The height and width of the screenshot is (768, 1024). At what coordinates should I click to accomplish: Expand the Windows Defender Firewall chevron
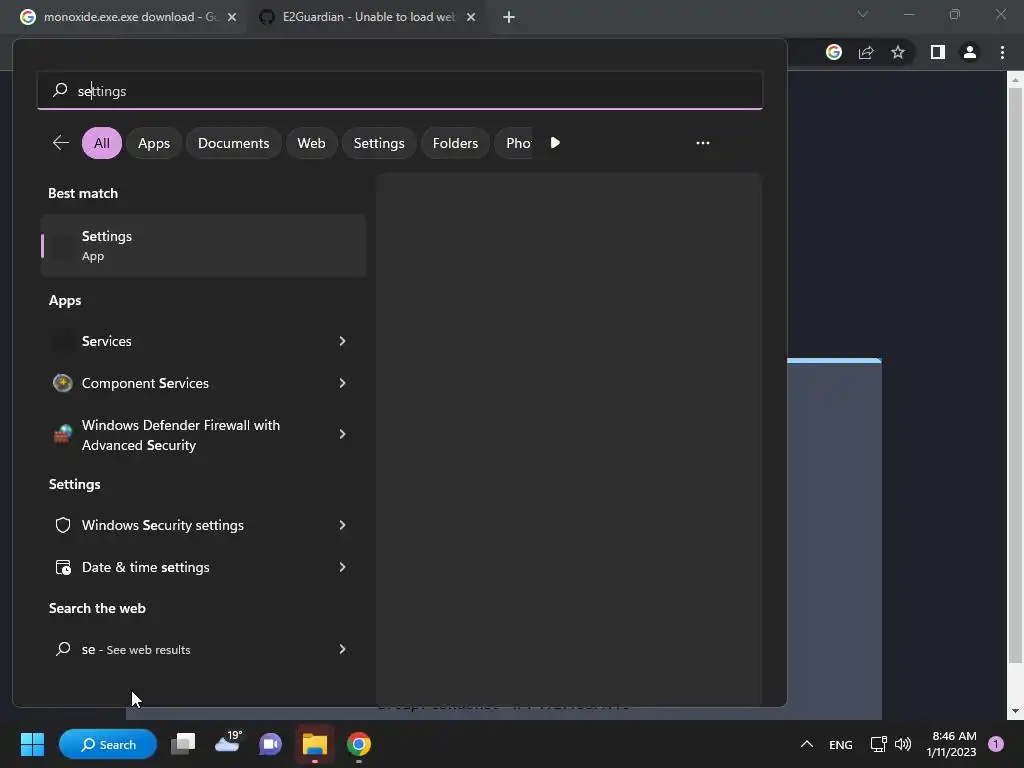(x=342, y=434)
